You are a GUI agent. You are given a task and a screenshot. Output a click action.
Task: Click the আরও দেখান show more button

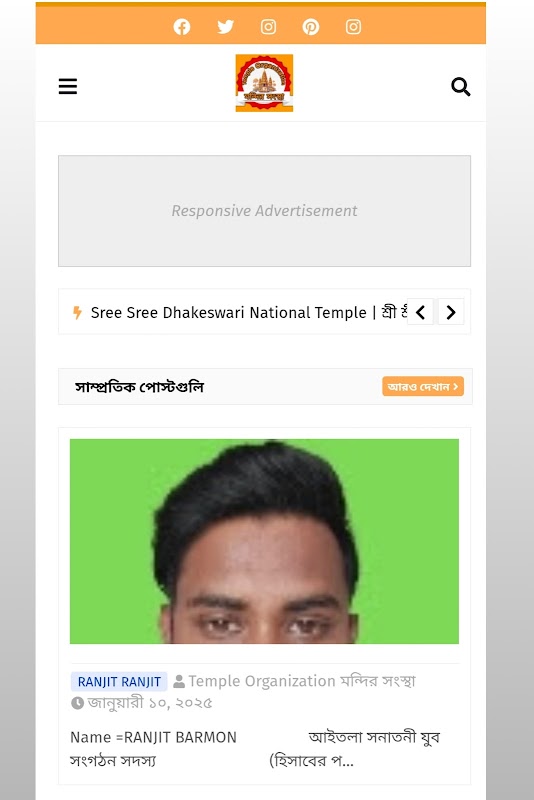pos(423,386)
